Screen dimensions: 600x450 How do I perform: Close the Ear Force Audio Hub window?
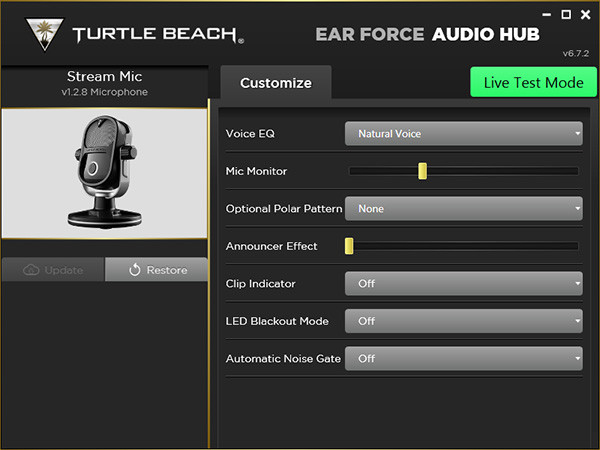585,15
